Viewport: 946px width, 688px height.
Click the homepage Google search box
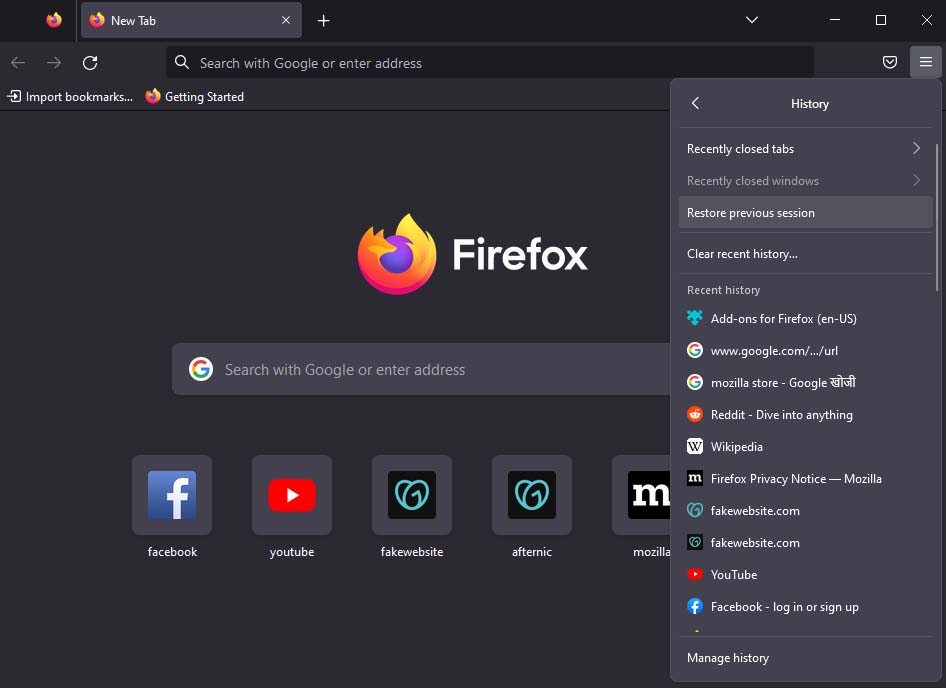[421, 369]
